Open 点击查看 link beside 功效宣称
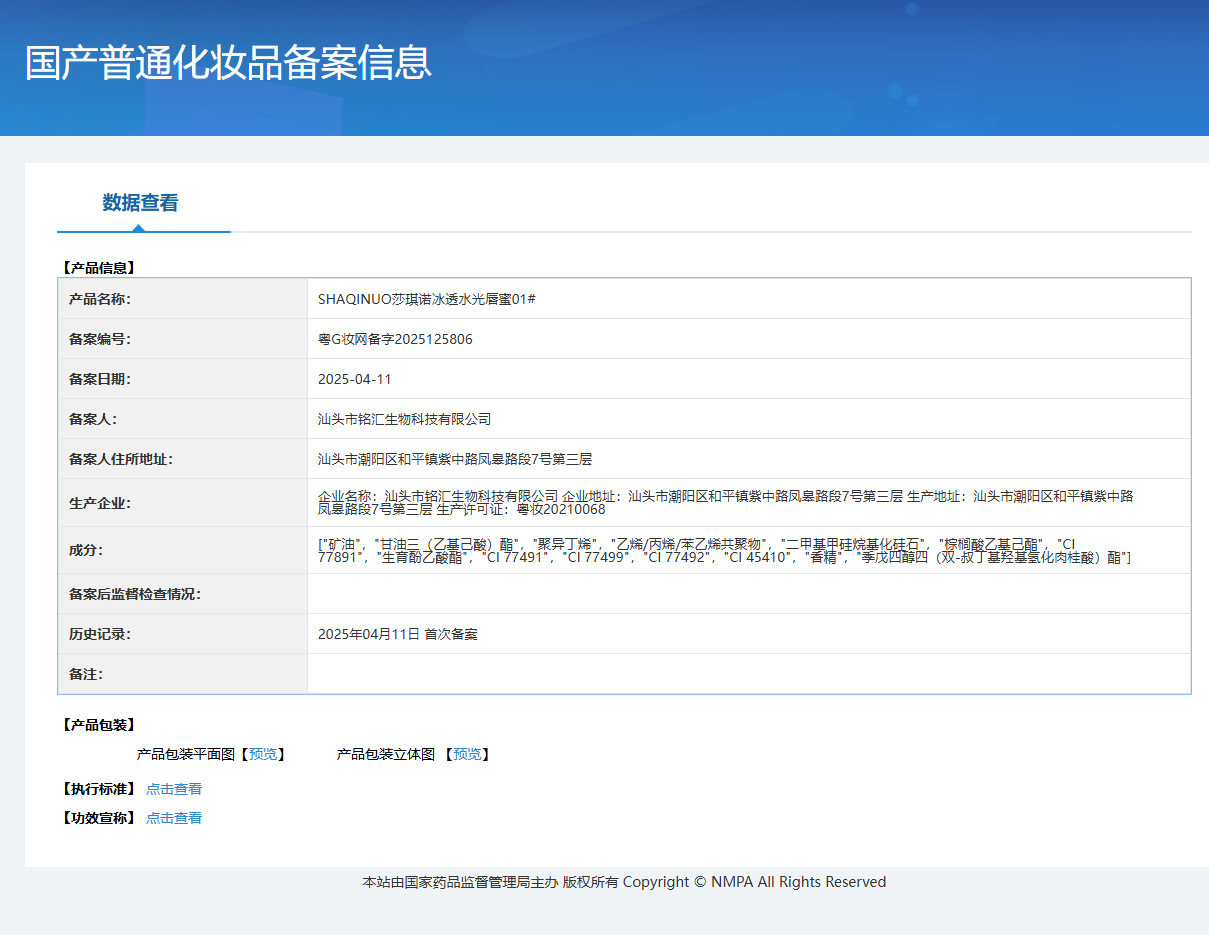The width and height of the screenshot is (1209, 935). 174,818
